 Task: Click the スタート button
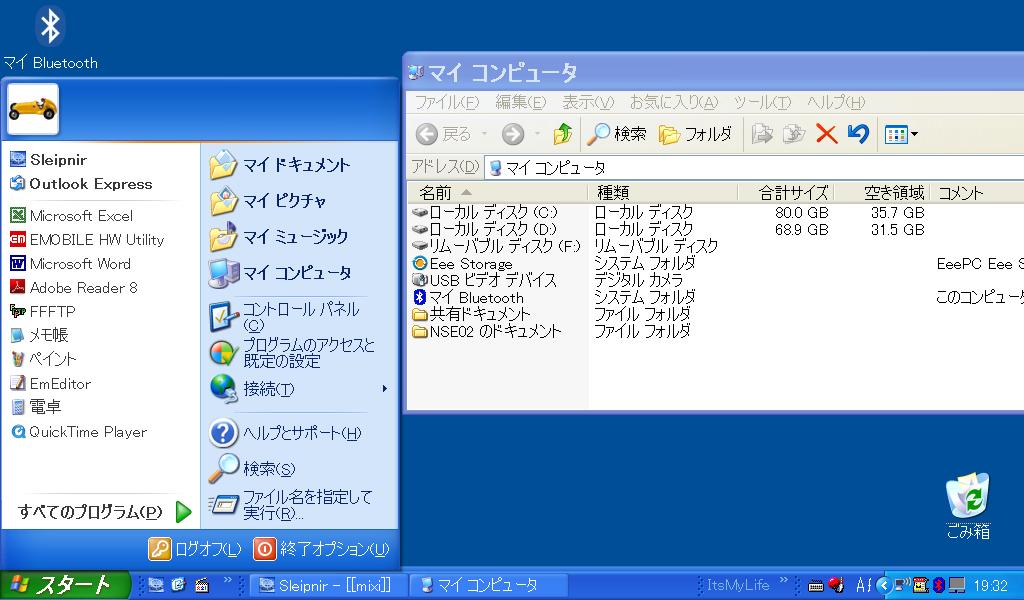click(x=65, y=584)
